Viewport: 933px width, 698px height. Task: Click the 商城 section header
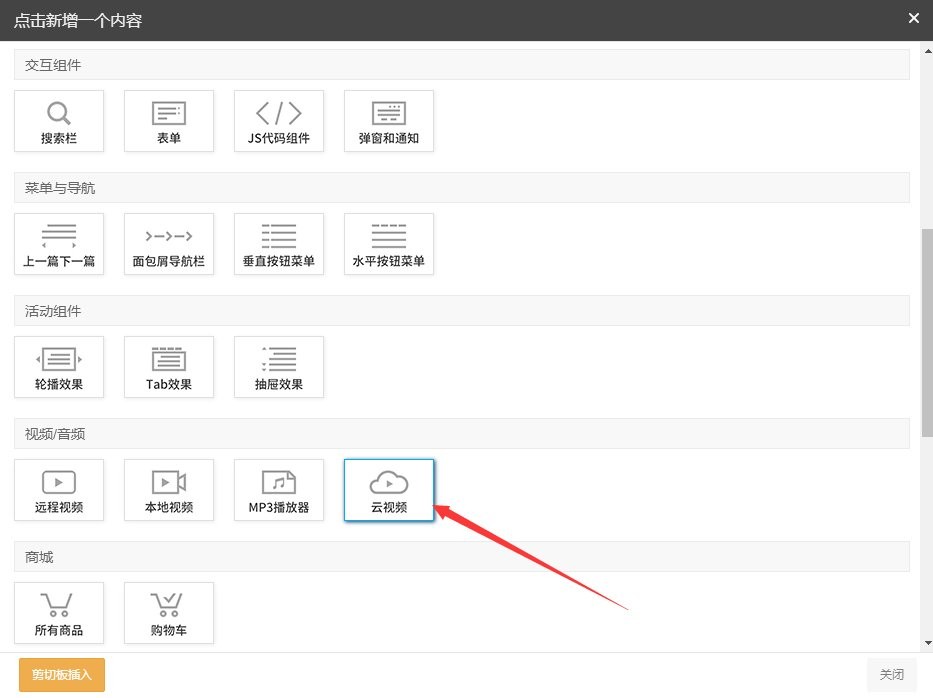[x=462, y=557]
